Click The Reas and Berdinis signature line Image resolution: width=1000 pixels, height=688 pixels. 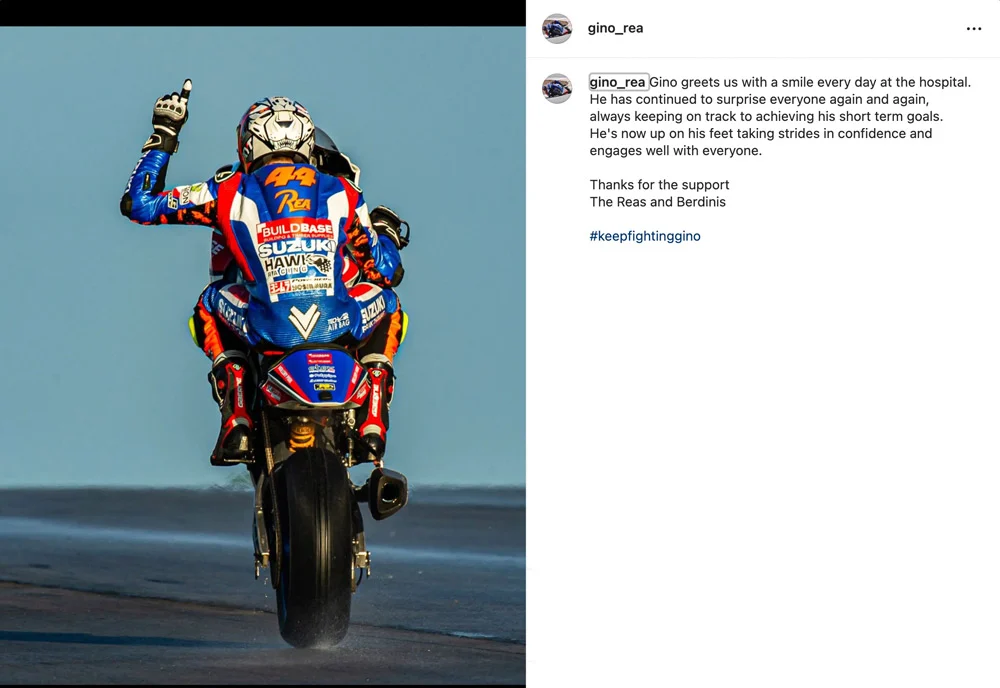pyautogui.click(x=658, y=202)
